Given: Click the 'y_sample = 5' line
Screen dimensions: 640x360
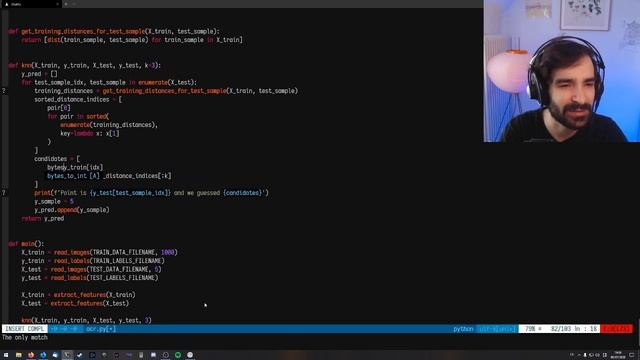Looking at the screenshot, I should 54,201.
